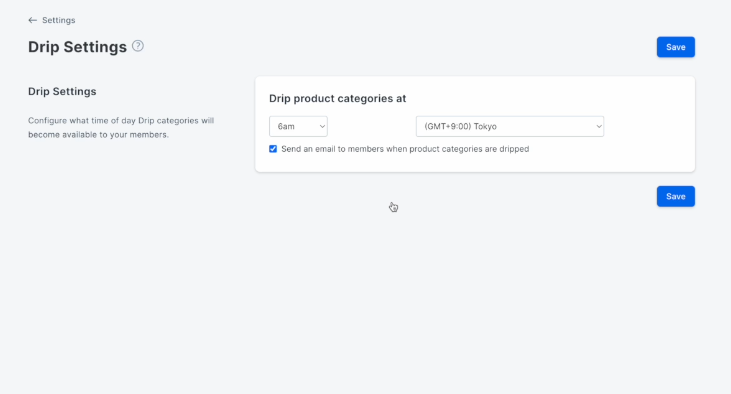Open the help question mark icon
This screenshot has height=394, width=731.
click(138, 46)
